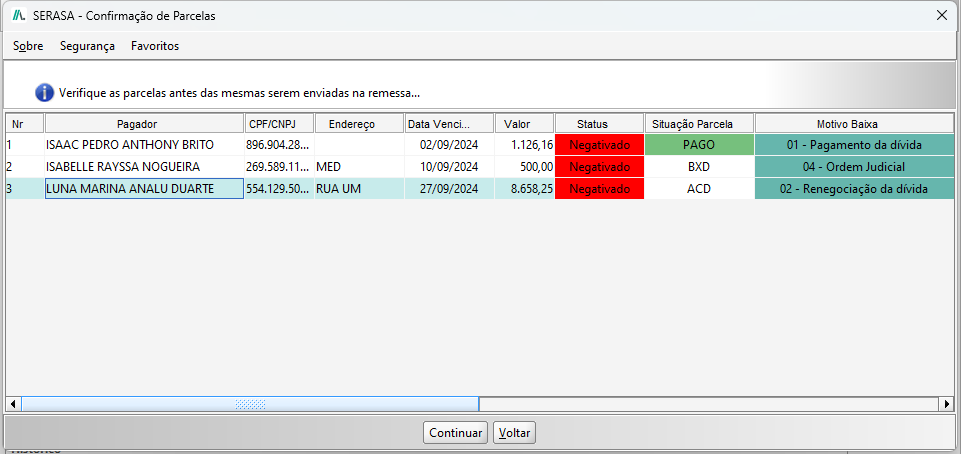Screen dimensions: 961x454
Task: Click Negativado status in Isabelle's row
Action: [x=599, y=167]
